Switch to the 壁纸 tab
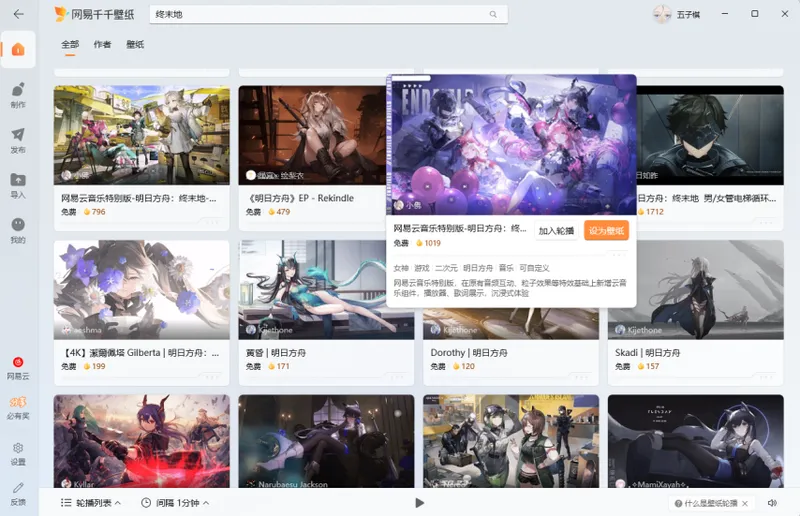The image size is (800, 516). point(135,44)
